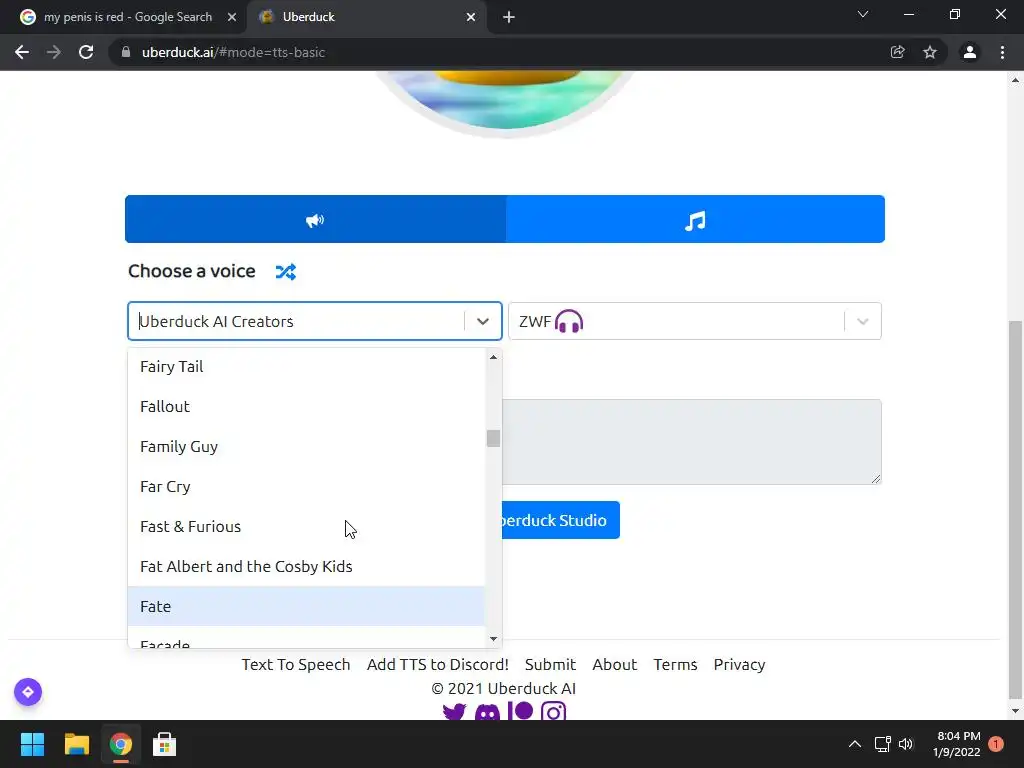The height and width of the screenshot is (768, 1024).
Task: Open a new browser tab
Action: [509, 17]
